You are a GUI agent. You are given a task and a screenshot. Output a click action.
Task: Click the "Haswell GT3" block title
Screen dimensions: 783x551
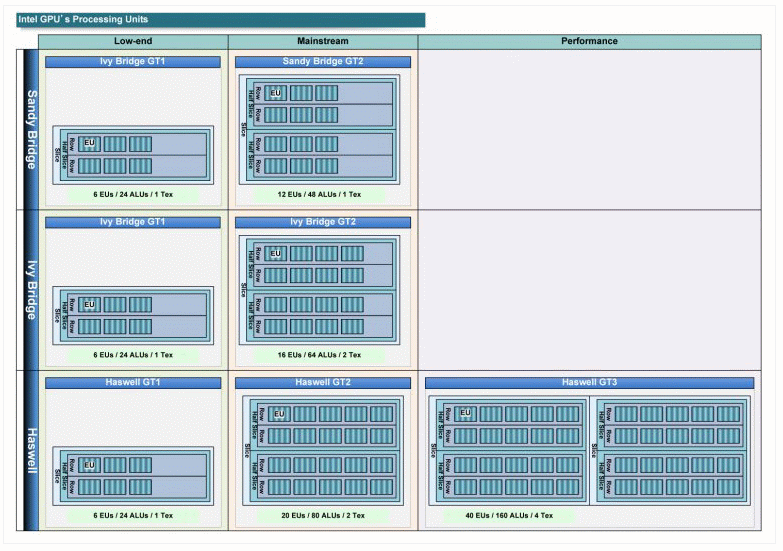(x=589, y=383)
